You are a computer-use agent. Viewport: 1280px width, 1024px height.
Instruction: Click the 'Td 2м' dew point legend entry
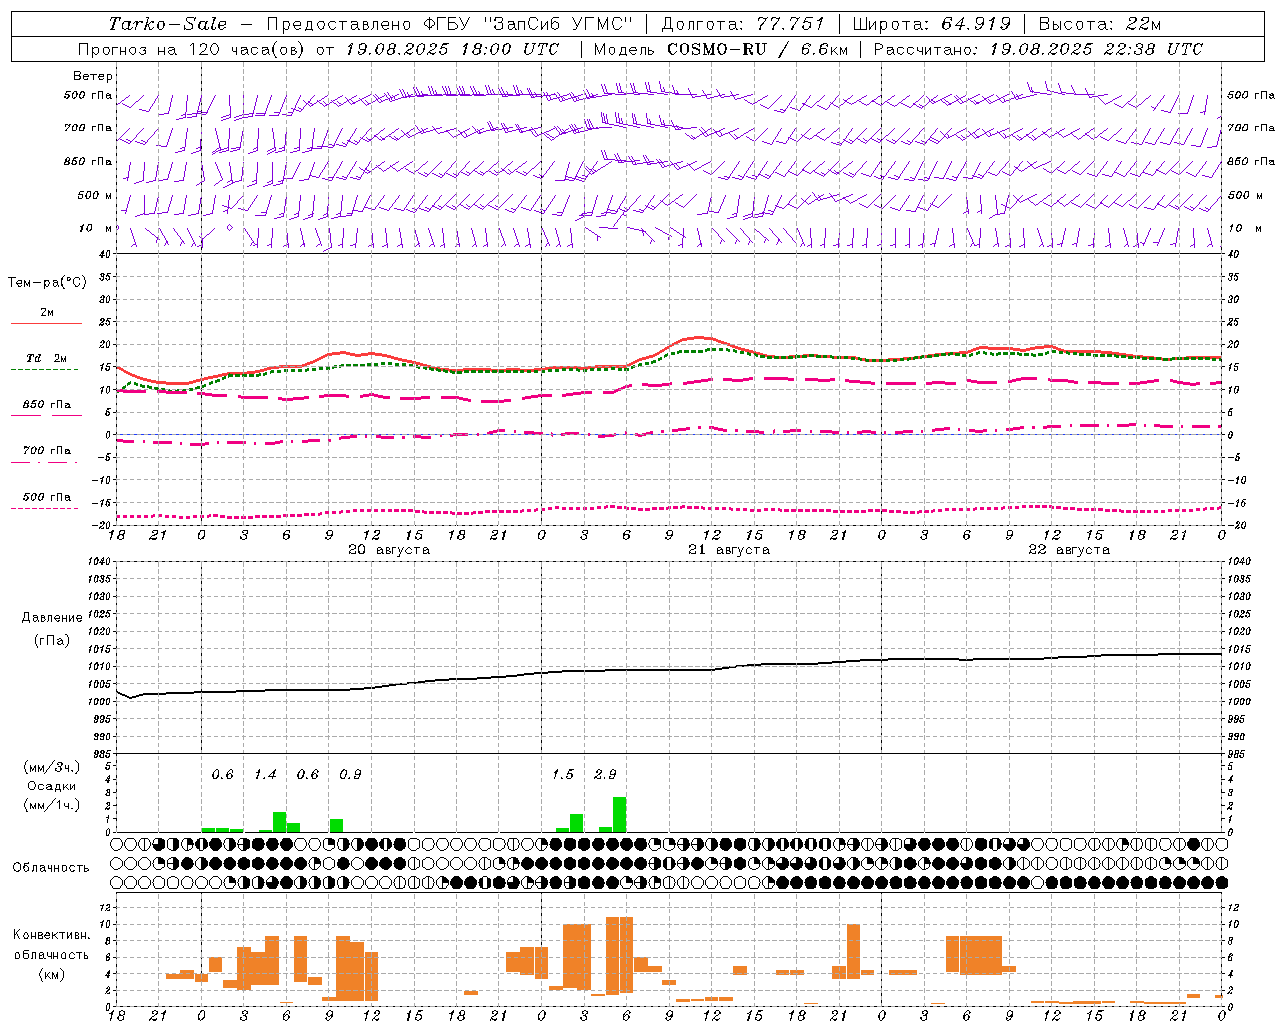tap(46, 362)
